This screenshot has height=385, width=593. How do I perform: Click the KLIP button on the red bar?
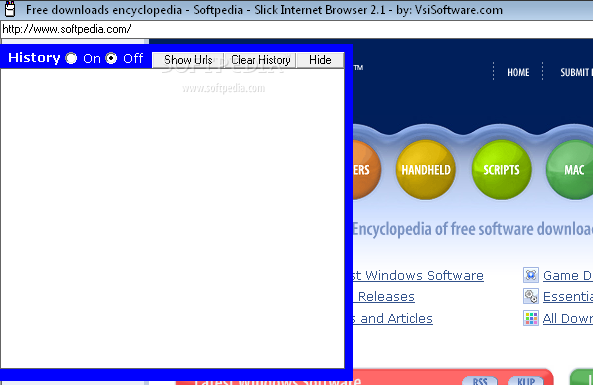526,380
